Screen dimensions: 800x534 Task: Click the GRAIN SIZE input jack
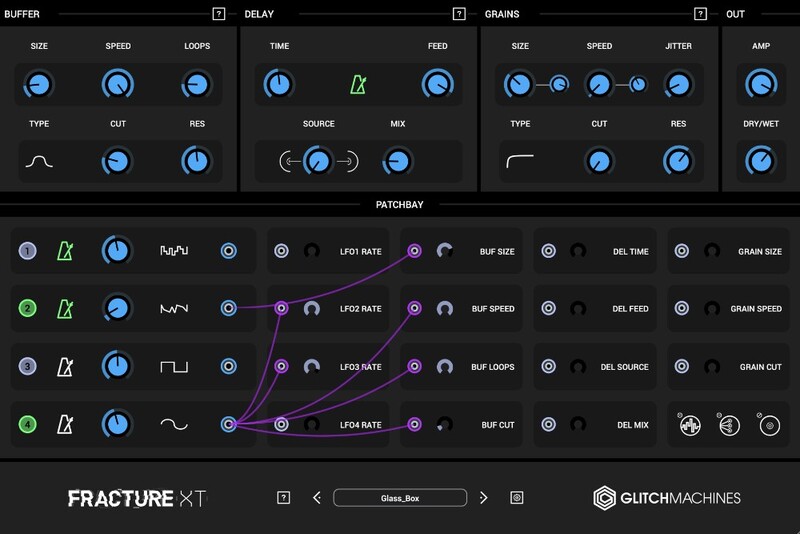coord(682,251)
